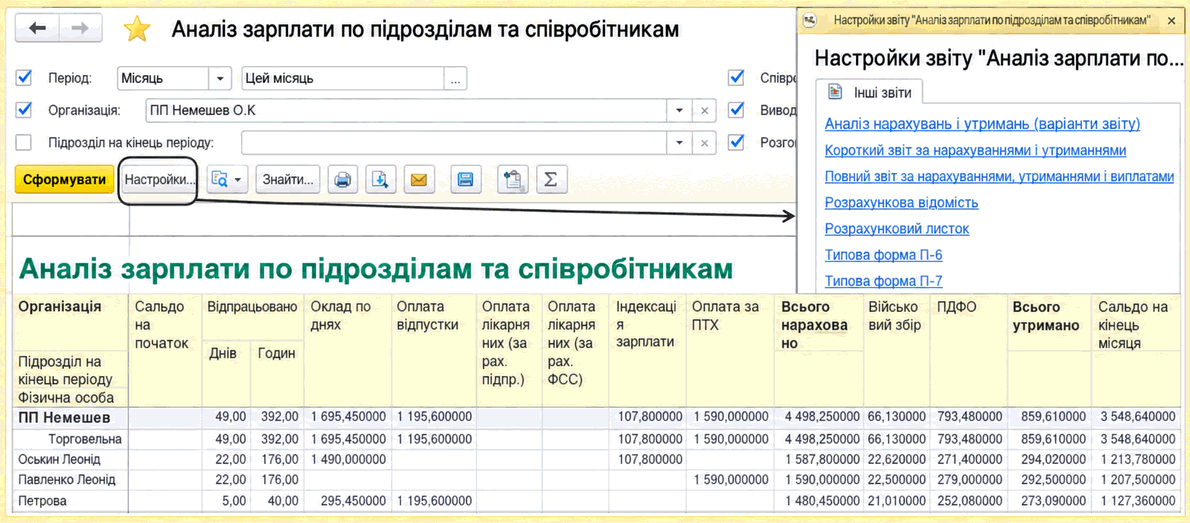Click the Інші звіти tab icon
Image resolution: width=1190 pixels, height=523 pixels.
point(836,93)
